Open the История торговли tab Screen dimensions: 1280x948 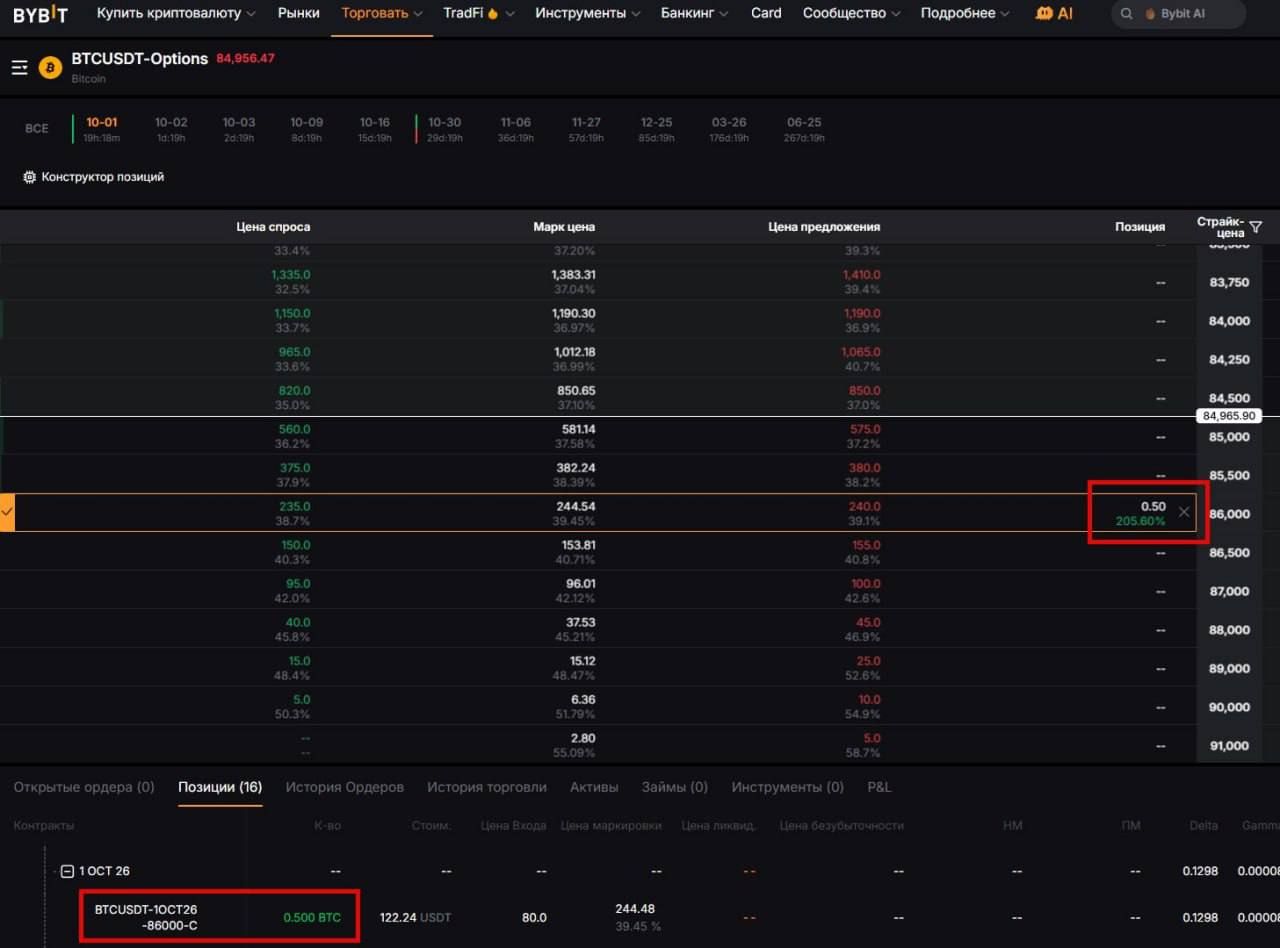click(x=487, y=787)
